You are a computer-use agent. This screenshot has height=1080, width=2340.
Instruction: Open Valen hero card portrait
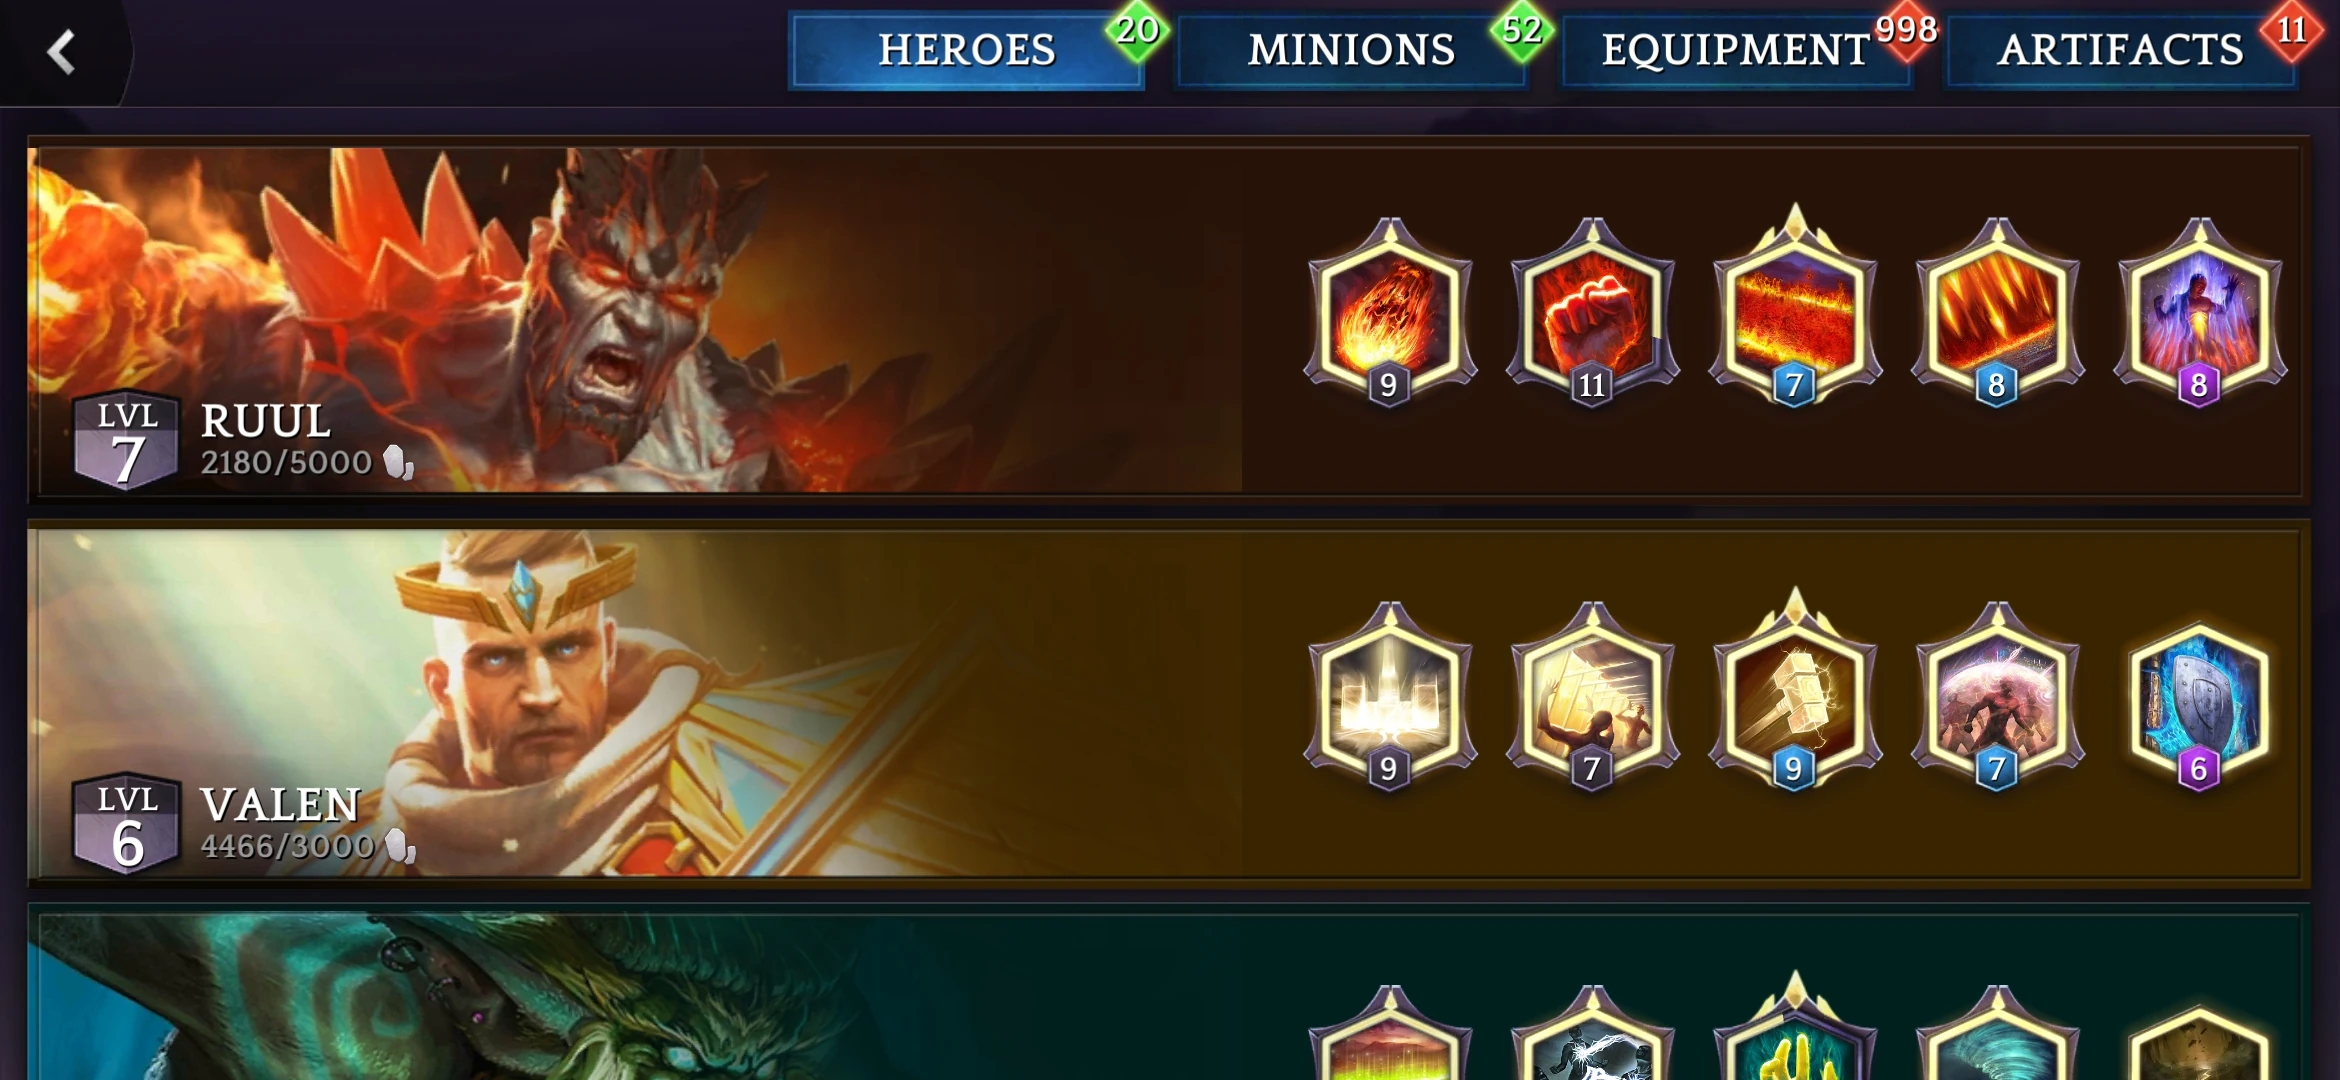click(x=636, y=704)
